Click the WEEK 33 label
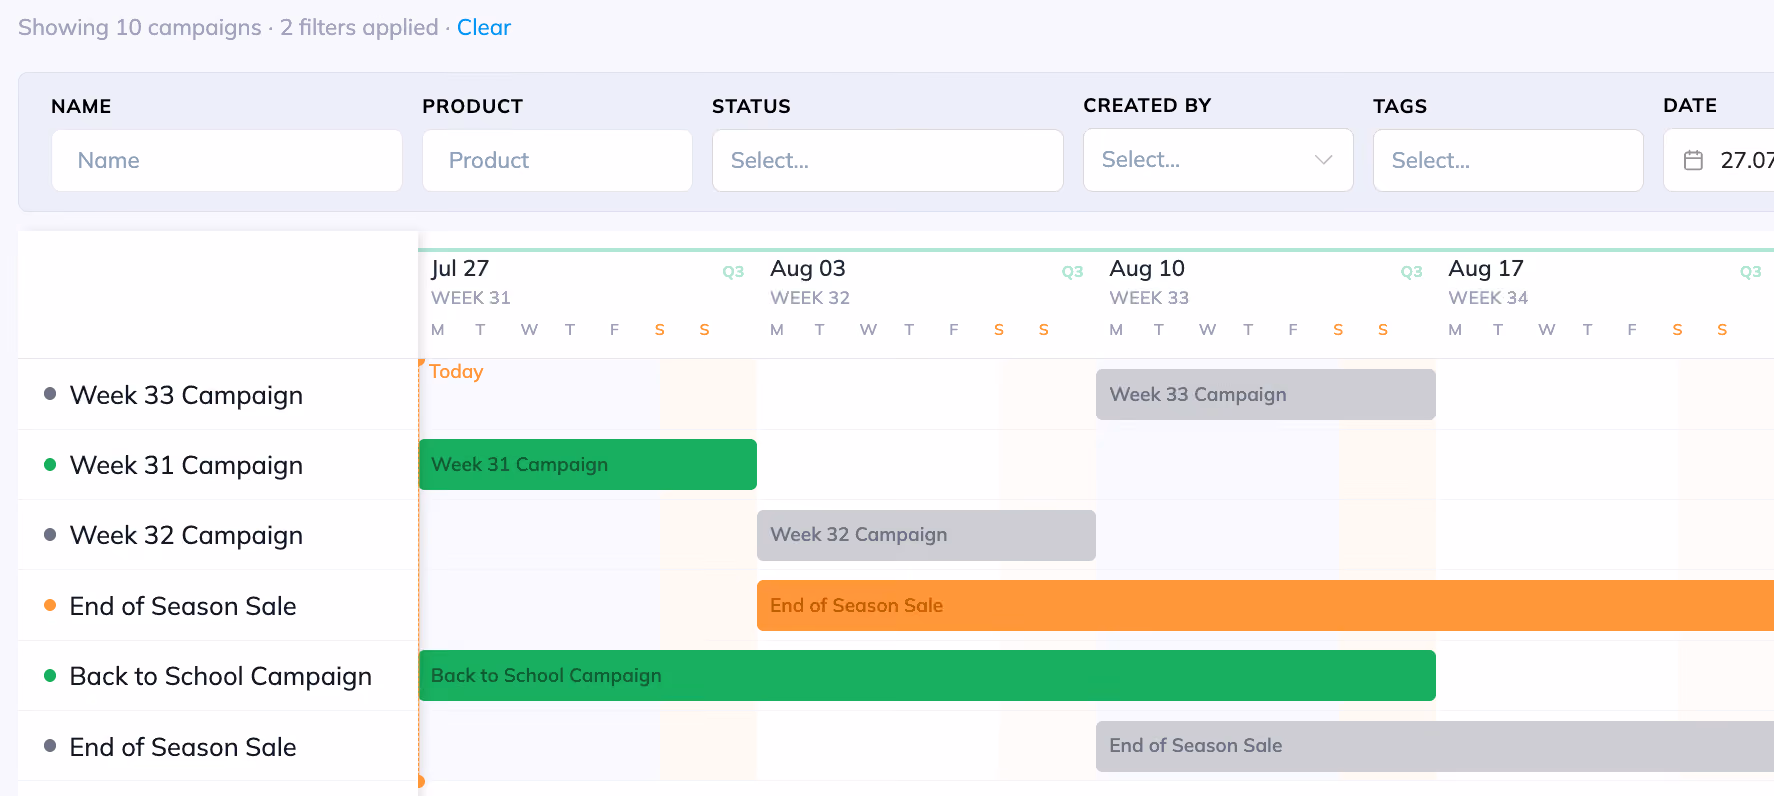Screen dimensions: 1774x796 point(1149,298)
